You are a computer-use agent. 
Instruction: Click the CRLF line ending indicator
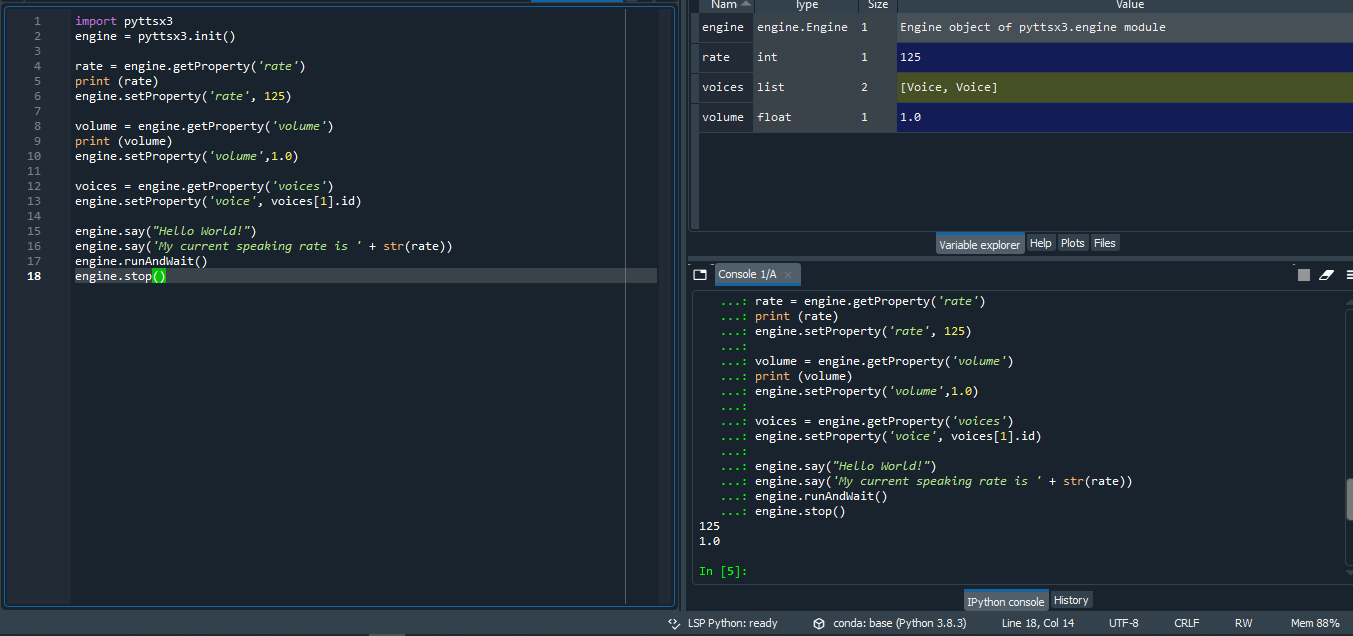(1186, 623)
